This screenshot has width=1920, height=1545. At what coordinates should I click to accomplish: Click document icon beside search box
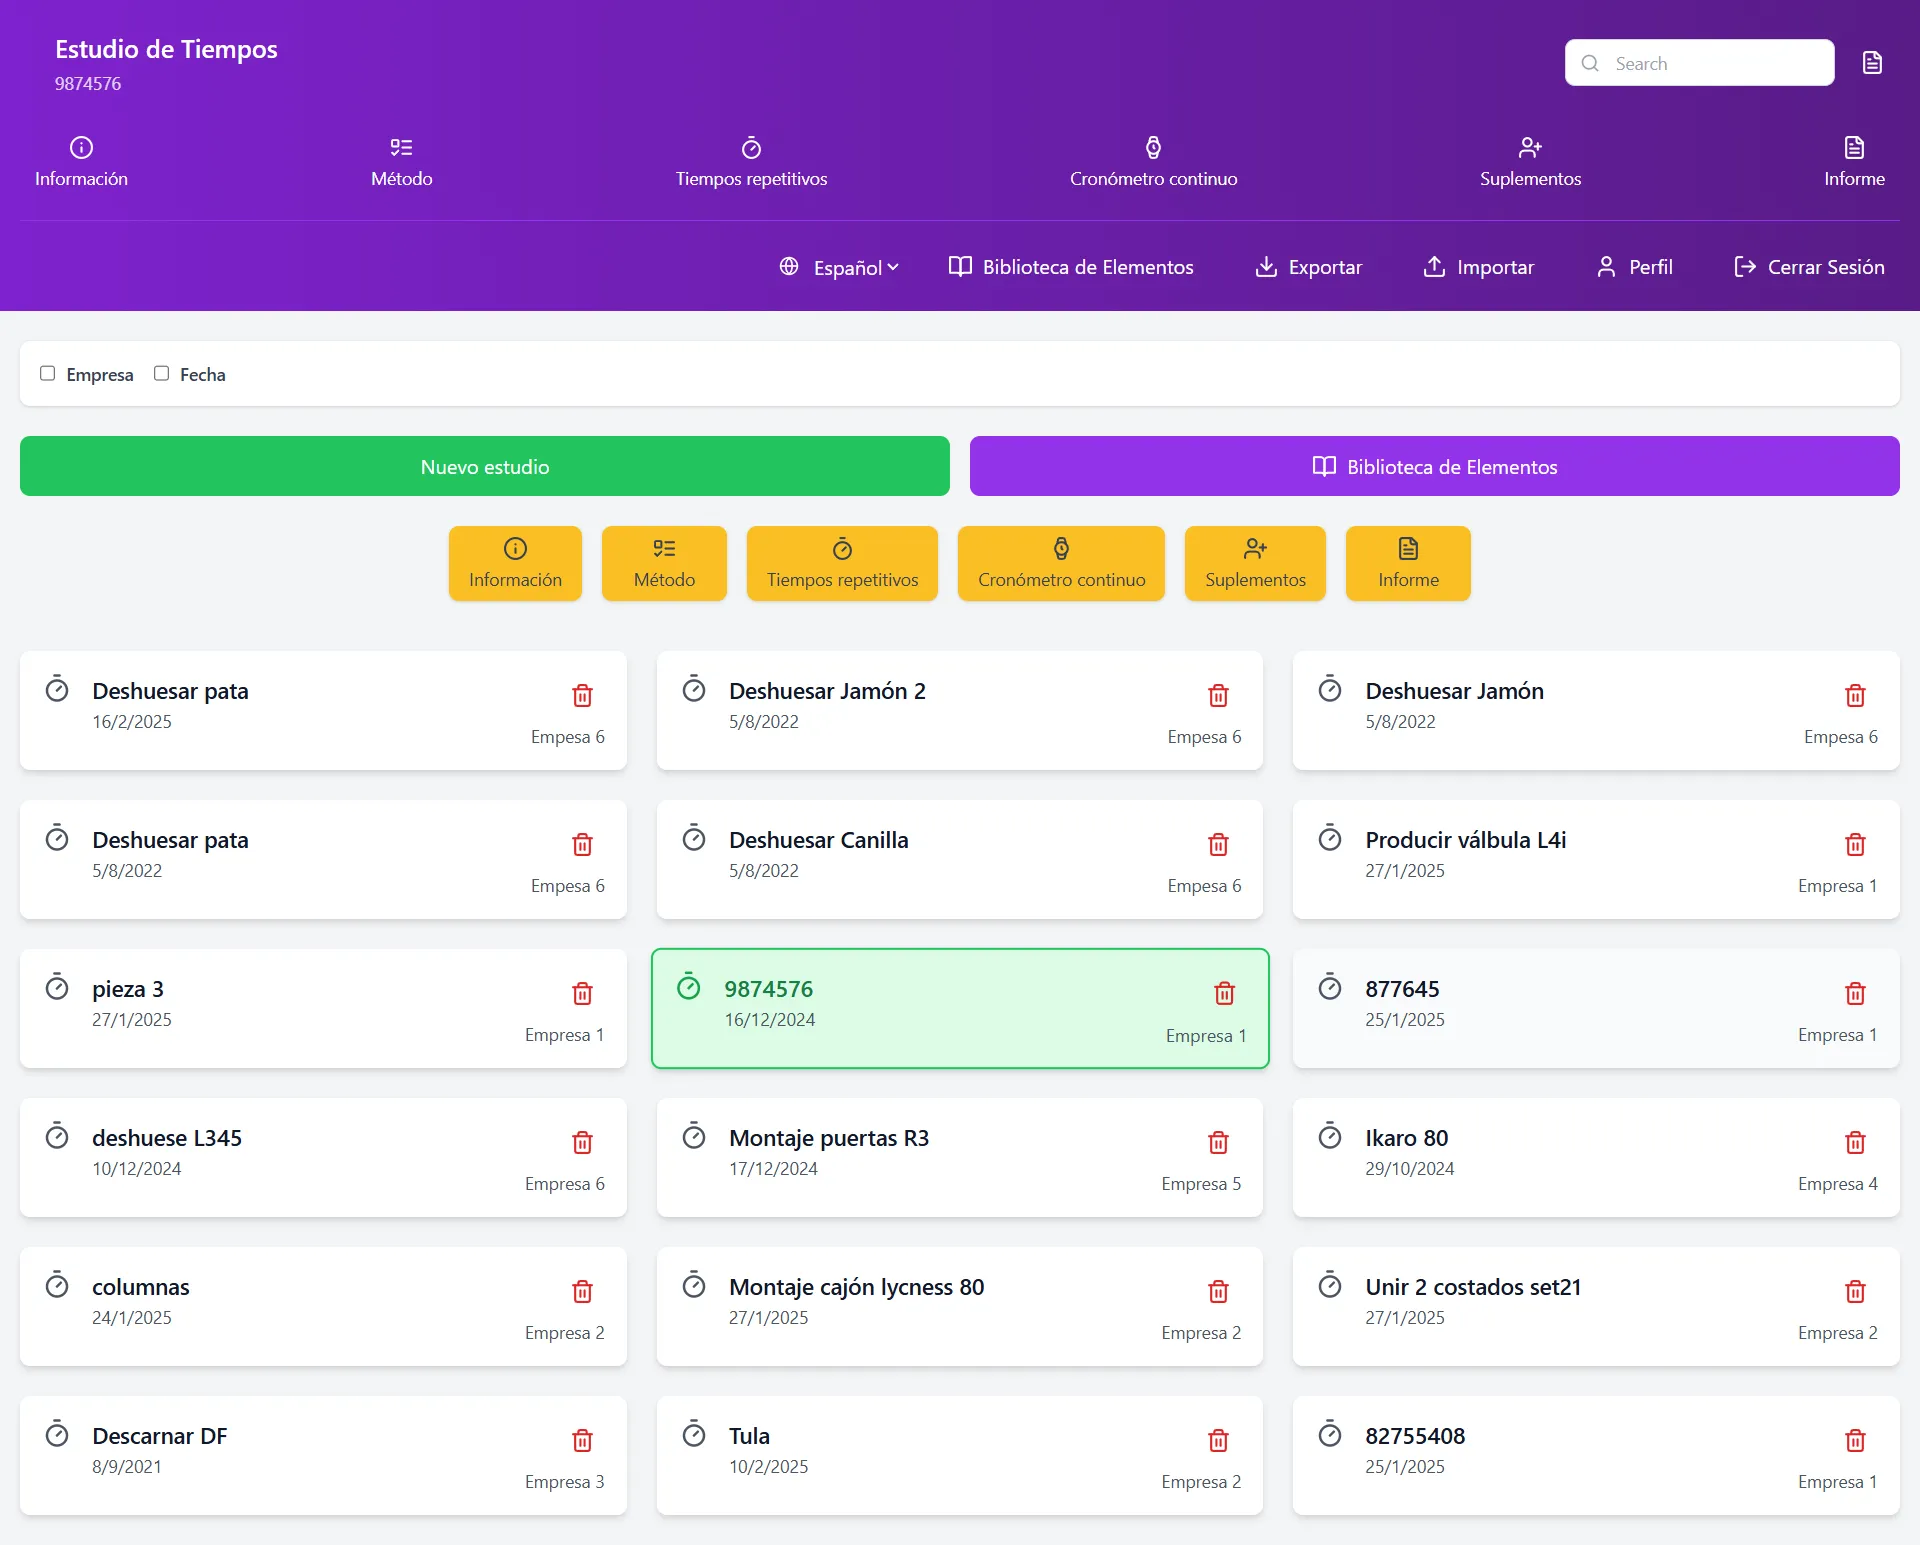click(x=1872, y=63)
